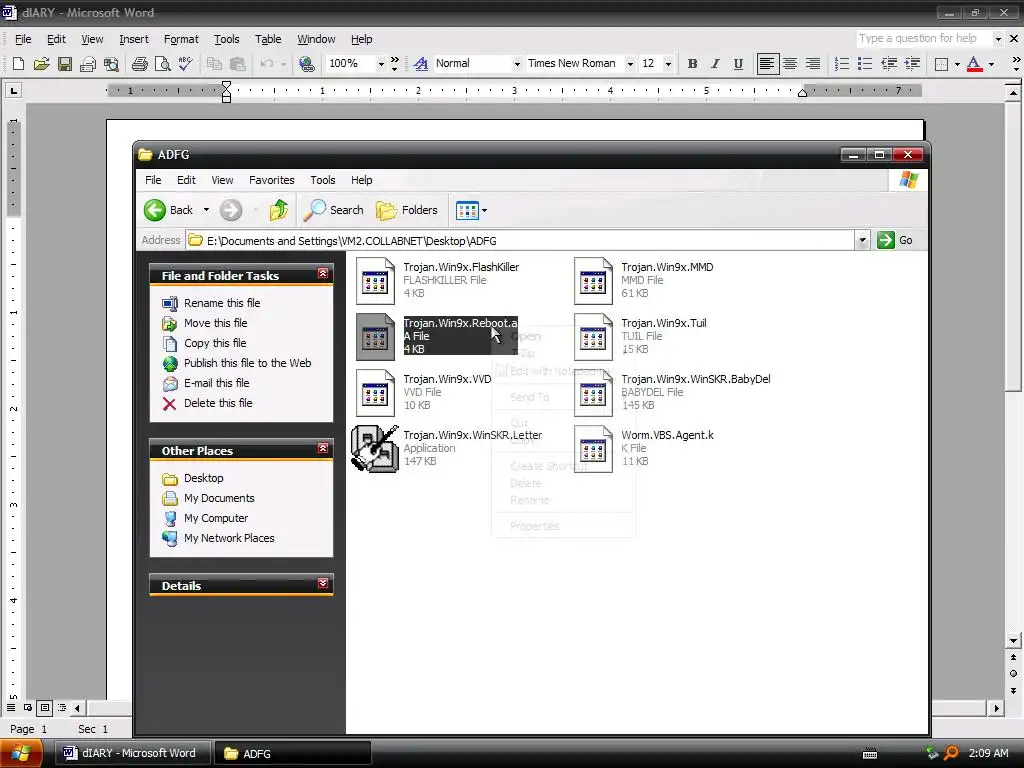
Task: Open the Word Format menu
Action: tap(181, 39)
